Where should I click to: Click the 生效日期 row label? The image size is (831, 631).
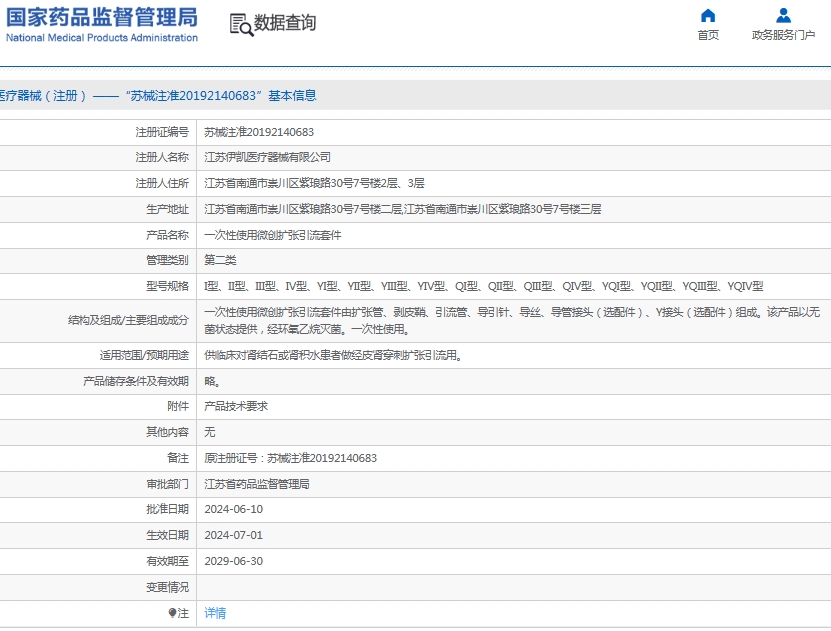pyautogui.click(x=167, y=535)
